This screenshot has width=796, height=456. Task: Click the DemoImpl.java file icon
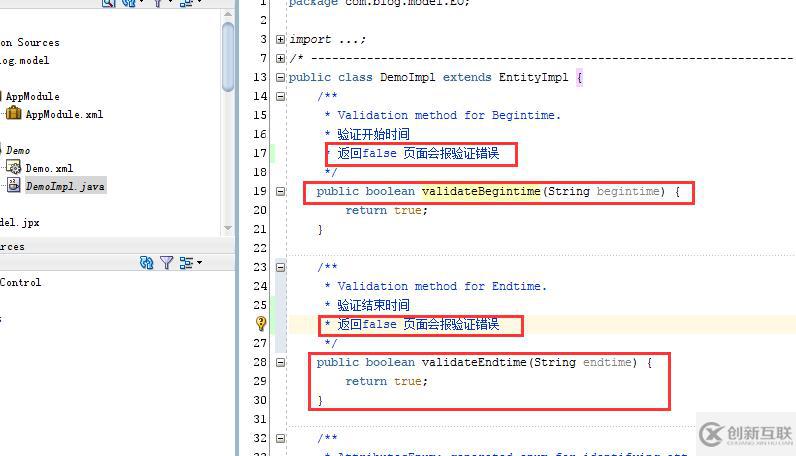(14, 185)
